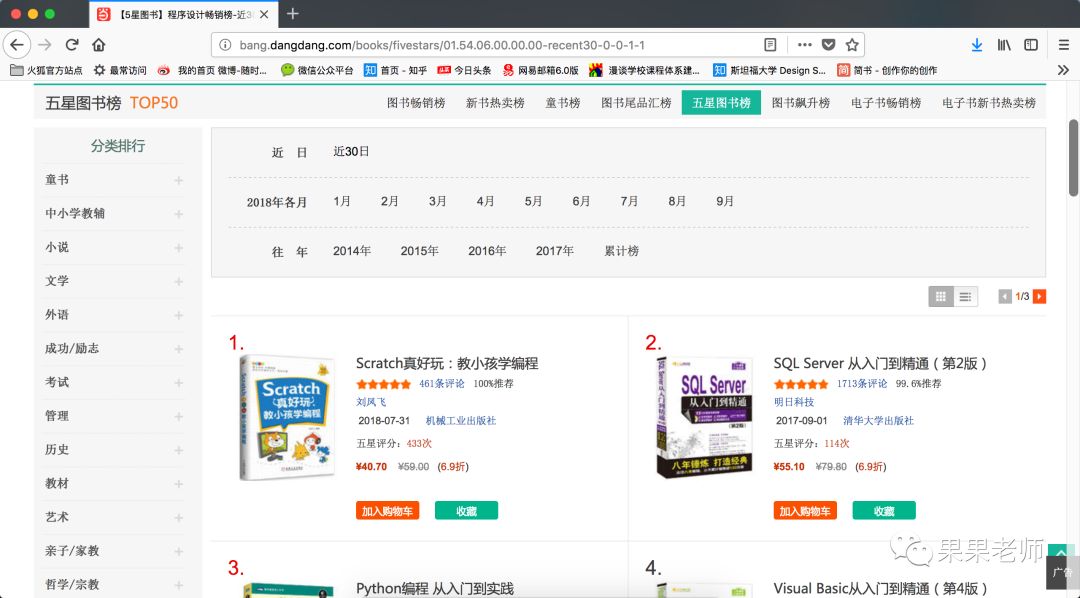
Task: Click 收藏 for SQL Server book
Action: [884, 511]
